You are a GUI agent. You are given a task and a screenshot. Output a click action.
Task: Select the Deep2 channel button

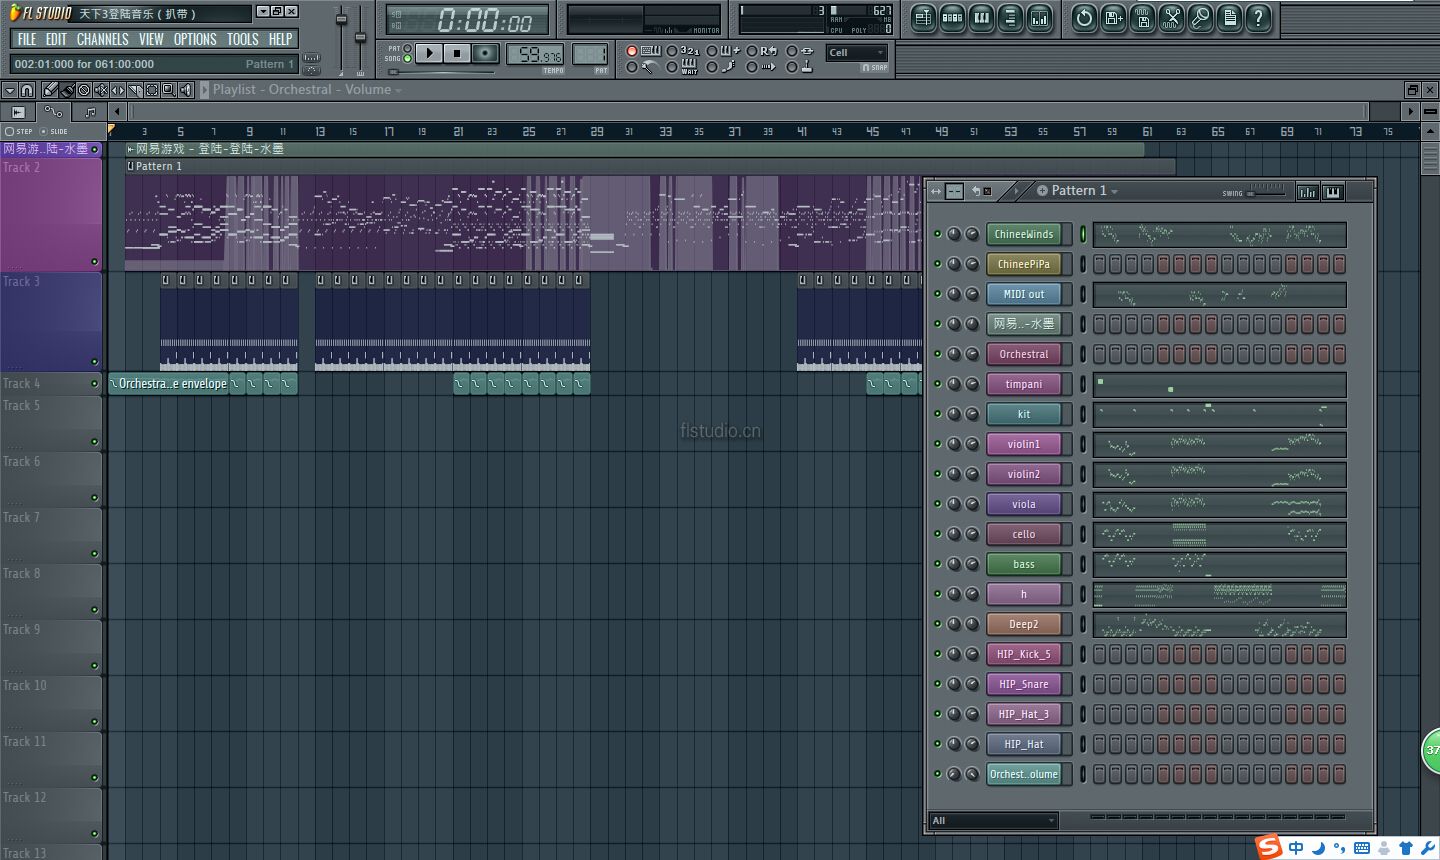coord(1024,624)
